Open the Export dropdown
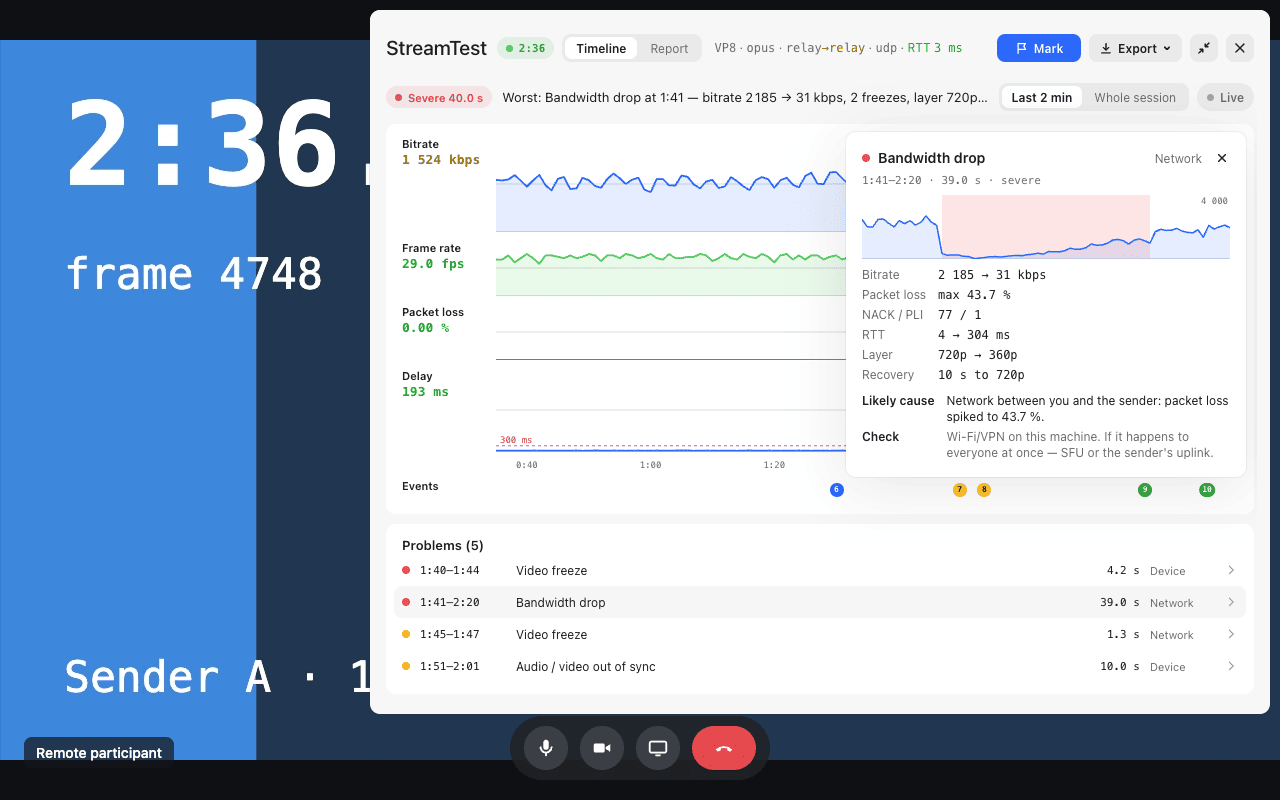Screen dimensions: 1280x800 (1135, 48)
